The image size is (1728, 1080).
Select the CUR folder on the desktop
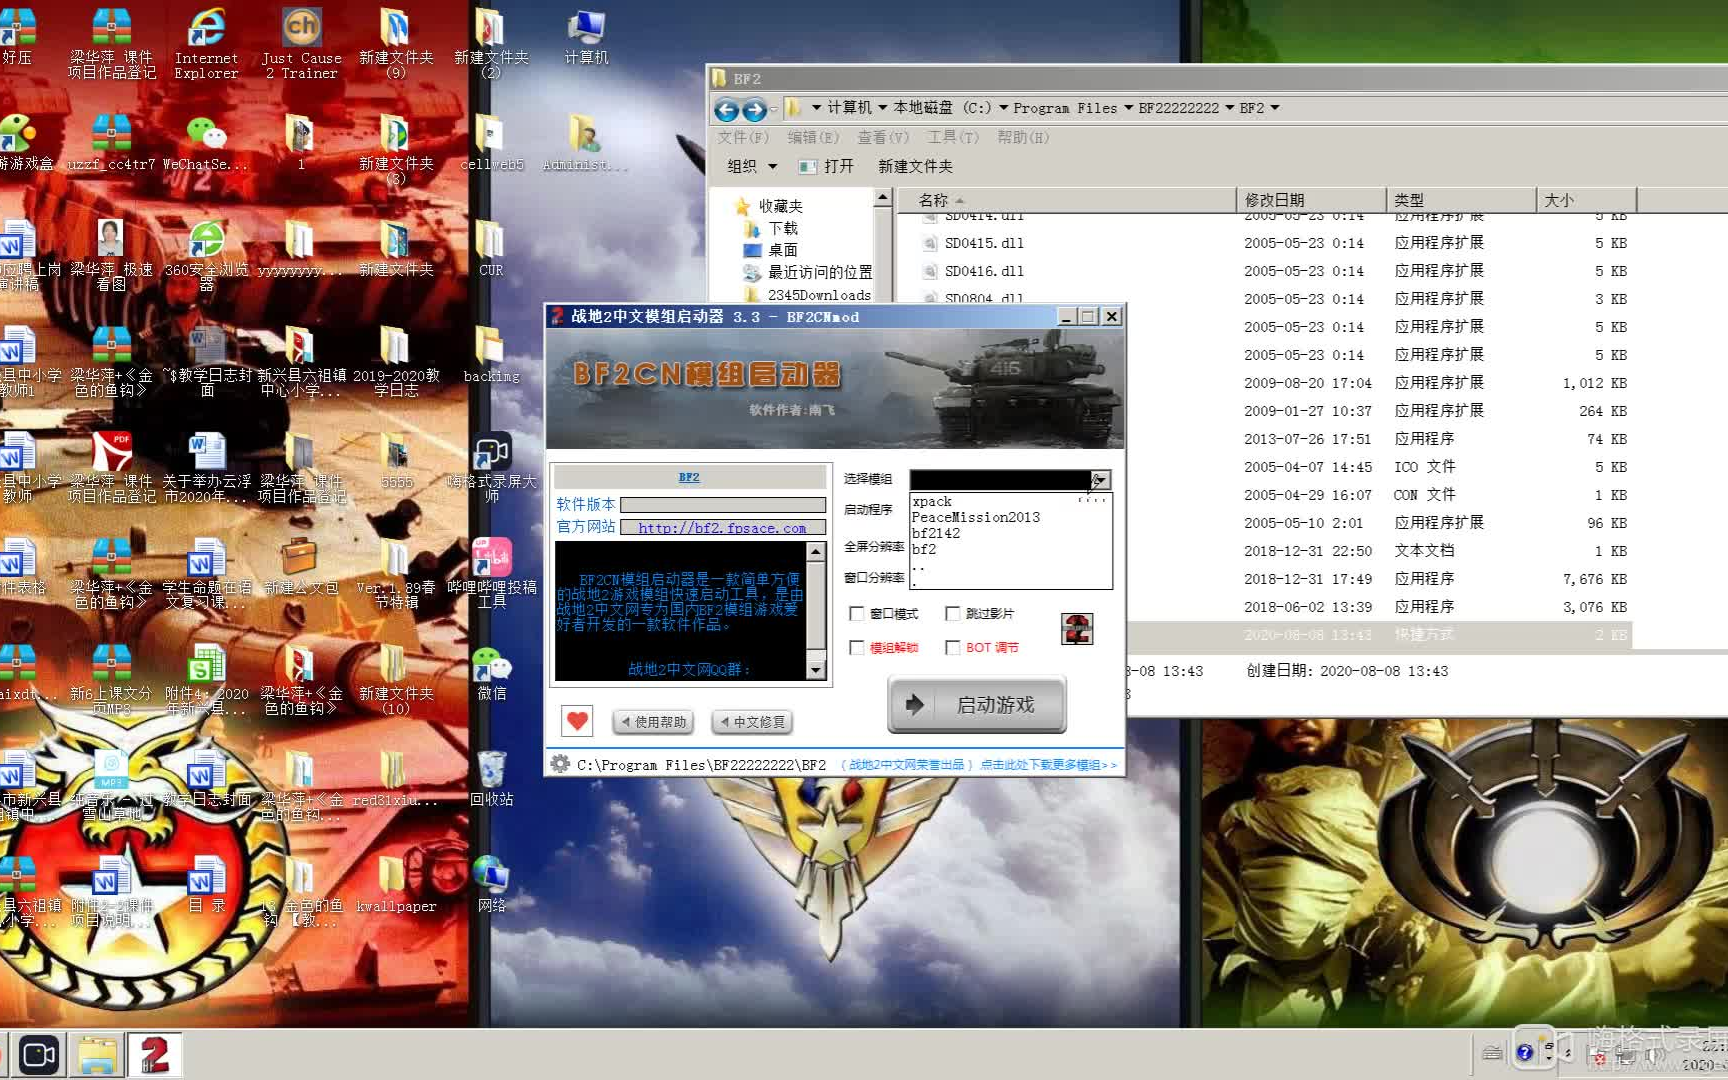(x=490, y=249)
